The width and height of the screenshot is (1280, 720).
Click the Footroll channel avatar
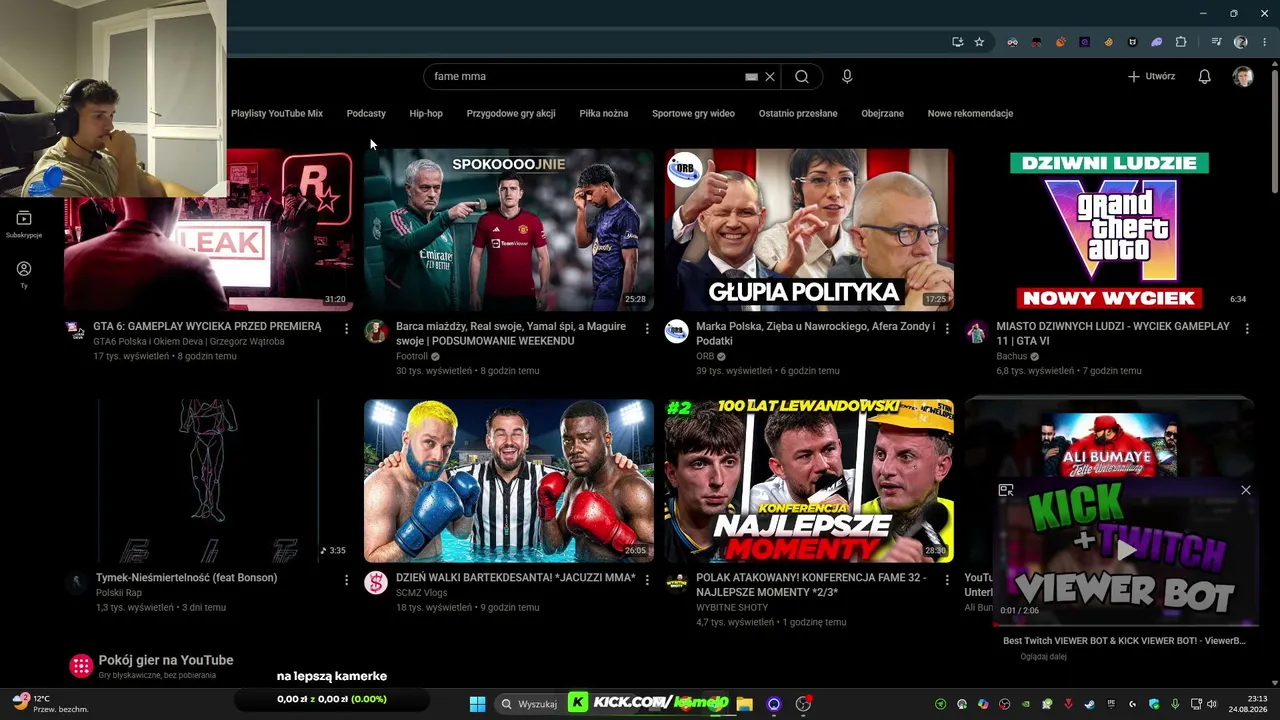click(x=376, y=332)
